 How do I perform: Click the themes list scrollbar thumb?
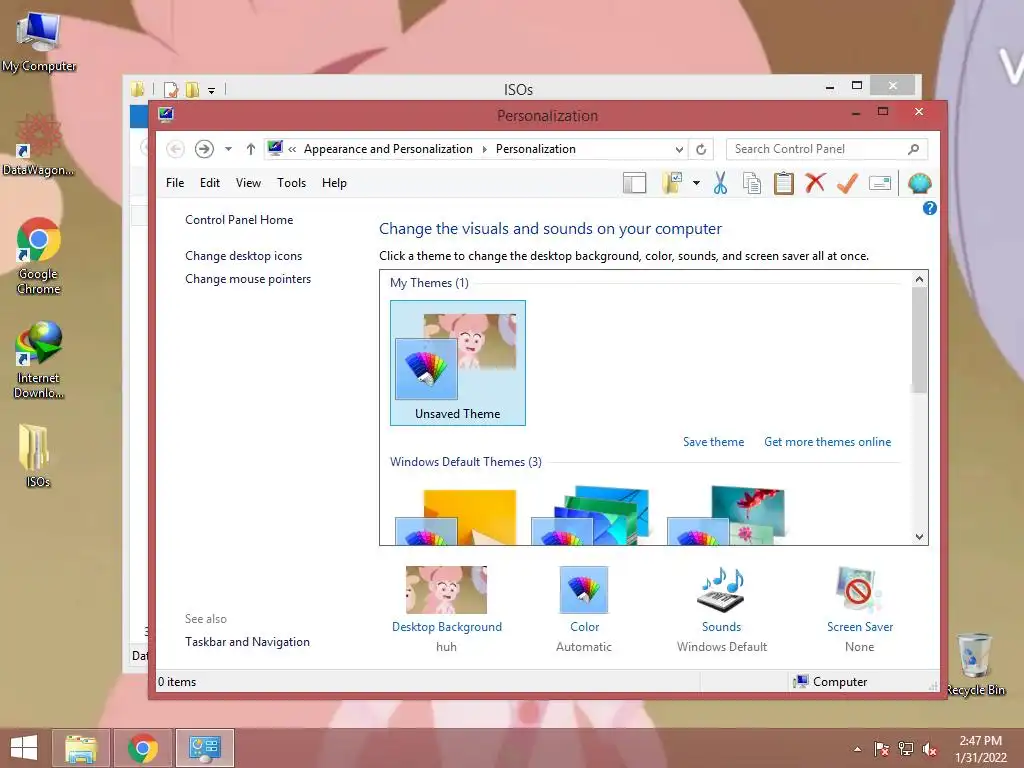coord(920,340)
